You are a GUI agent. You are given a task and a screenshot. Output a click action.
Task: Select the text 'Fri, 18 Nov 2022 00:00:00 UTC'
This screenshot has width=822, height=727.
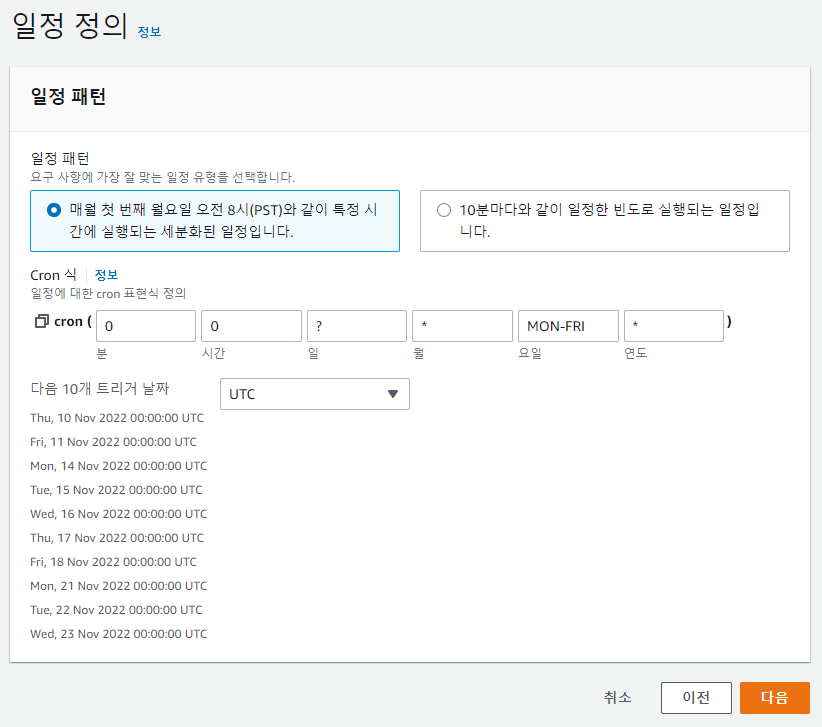pos(113,562)
